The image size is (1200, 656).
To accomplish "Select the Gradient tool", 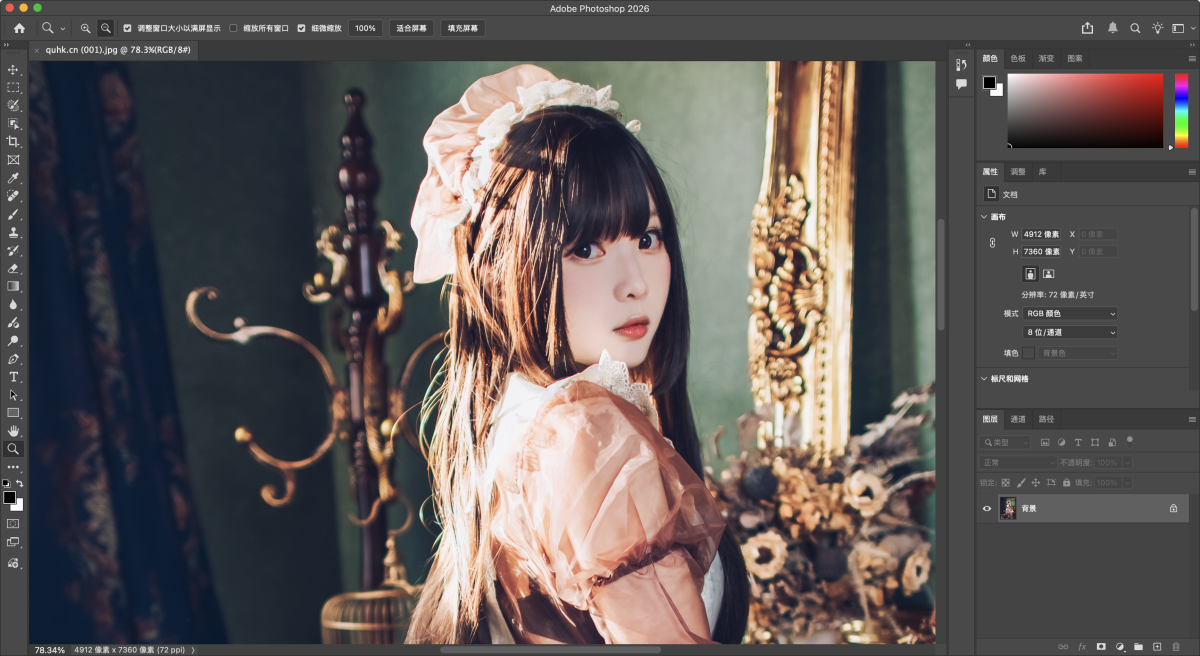I will coord(14,286).
